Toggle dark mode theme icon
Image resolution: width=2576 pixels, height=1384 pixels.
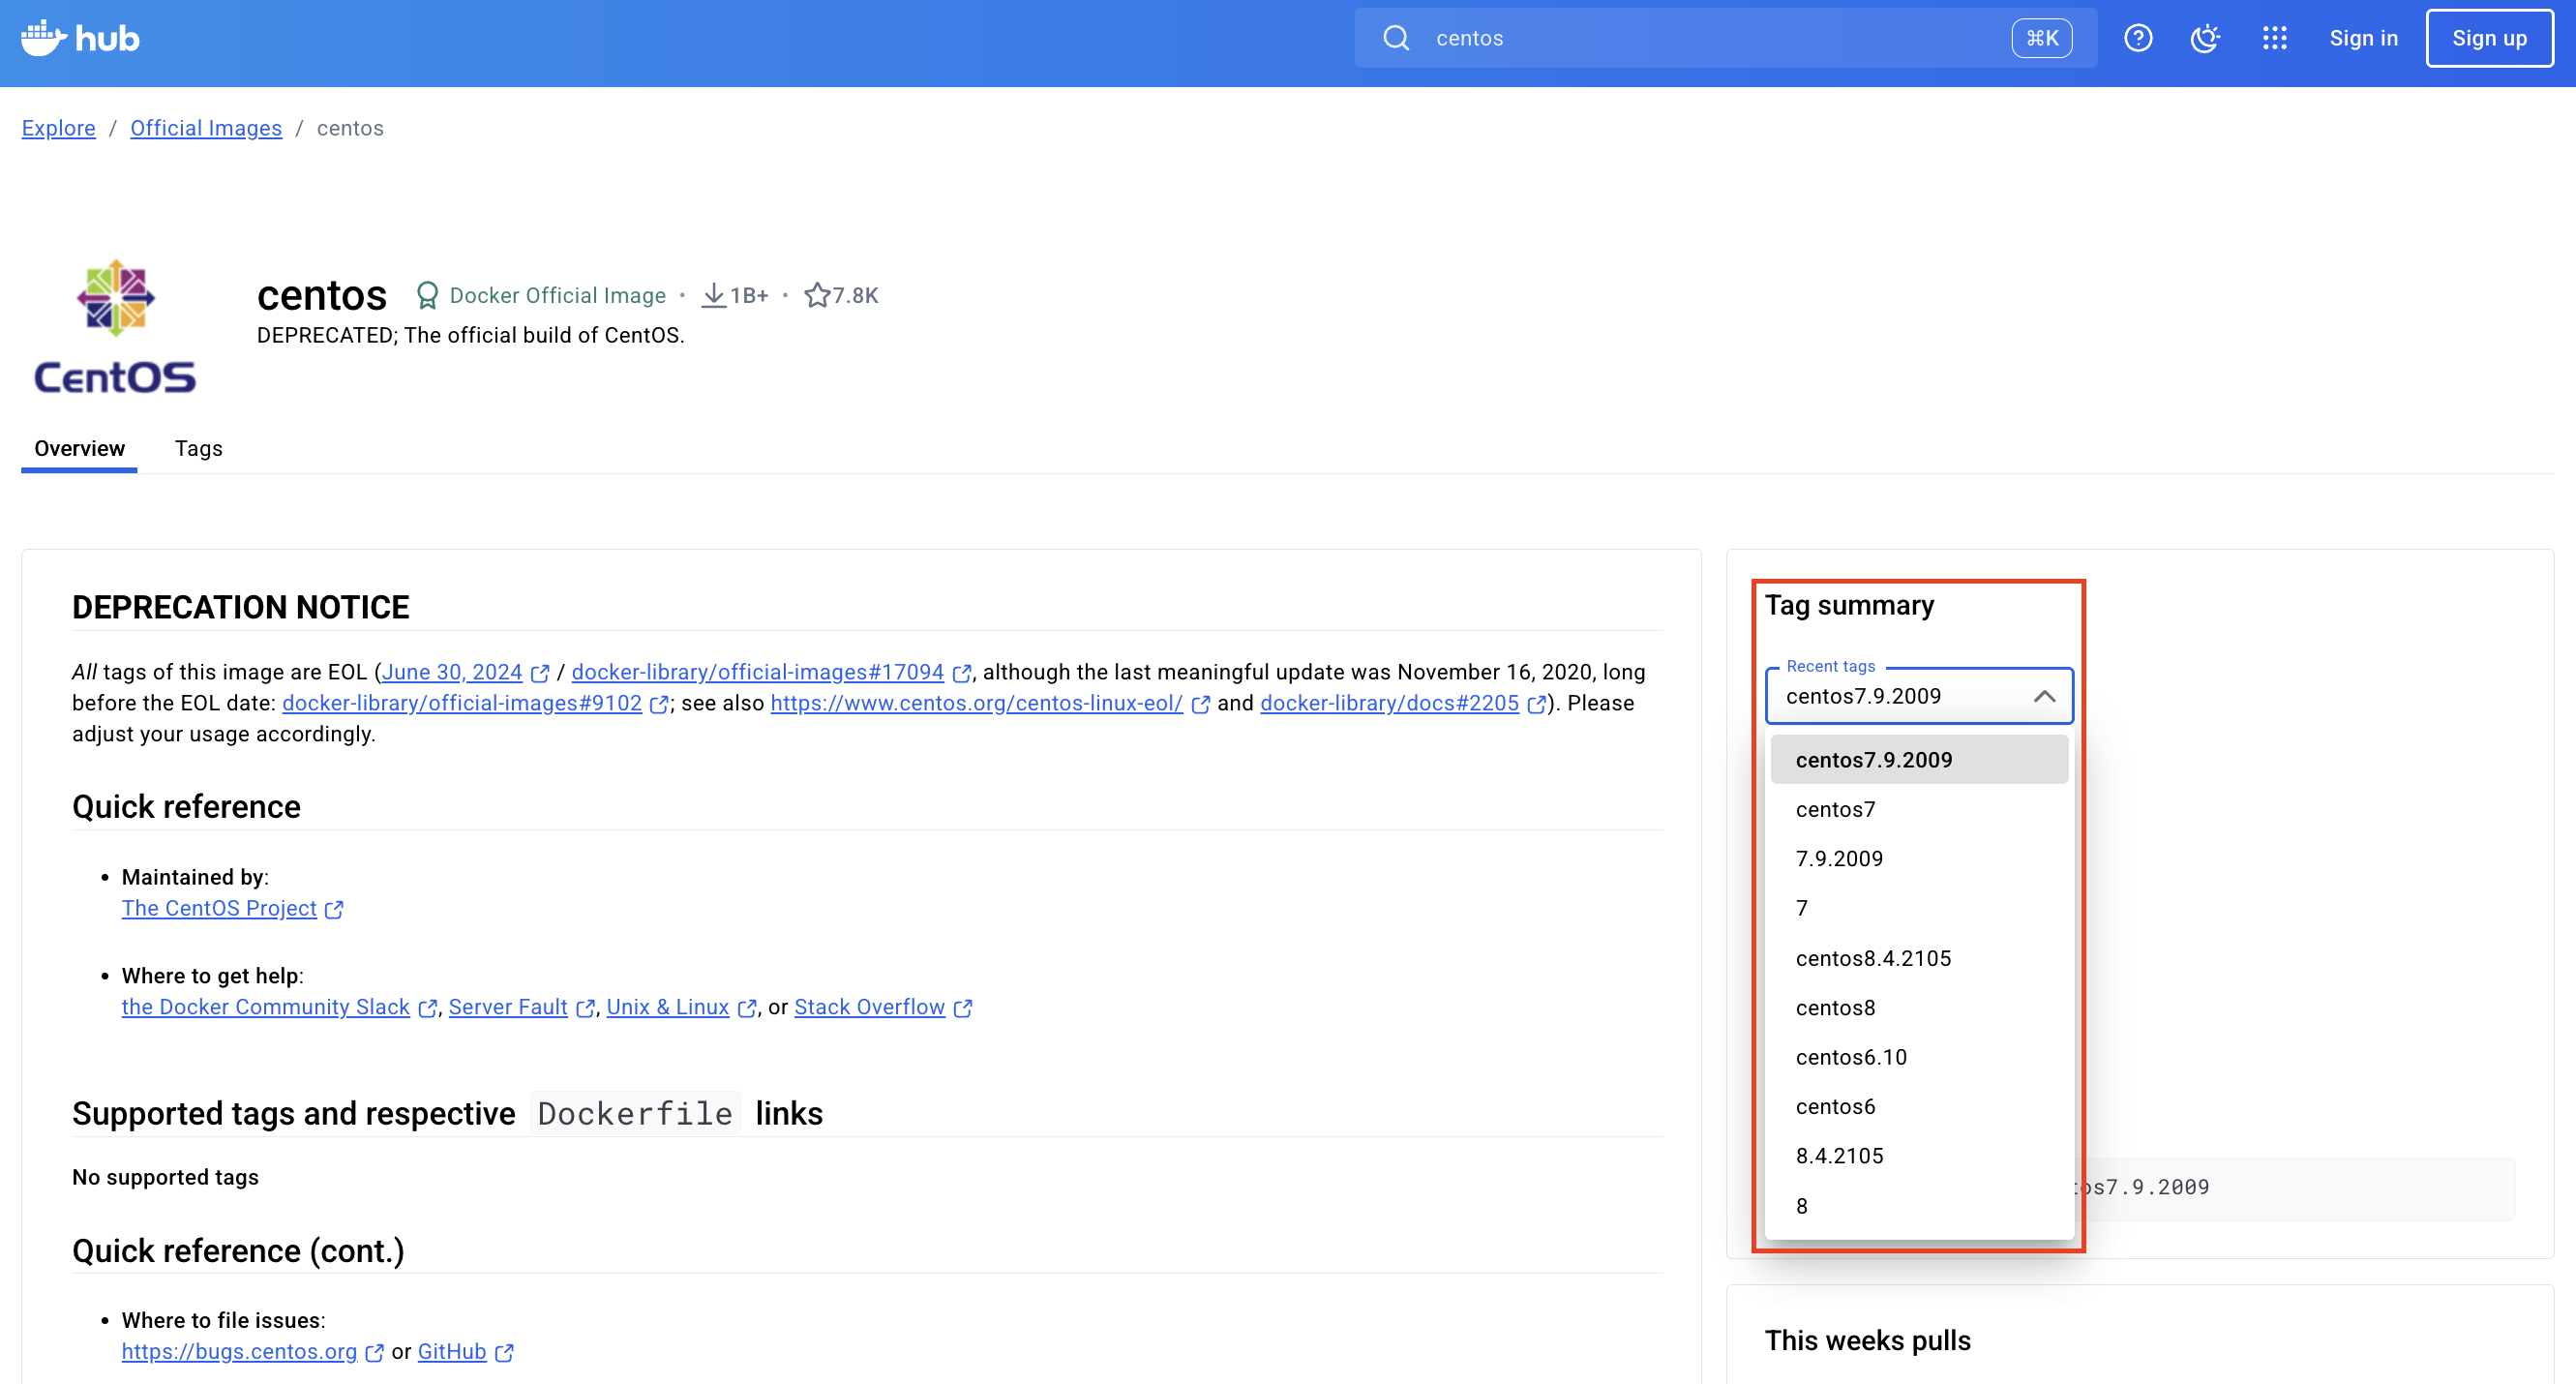[2204, 38]
